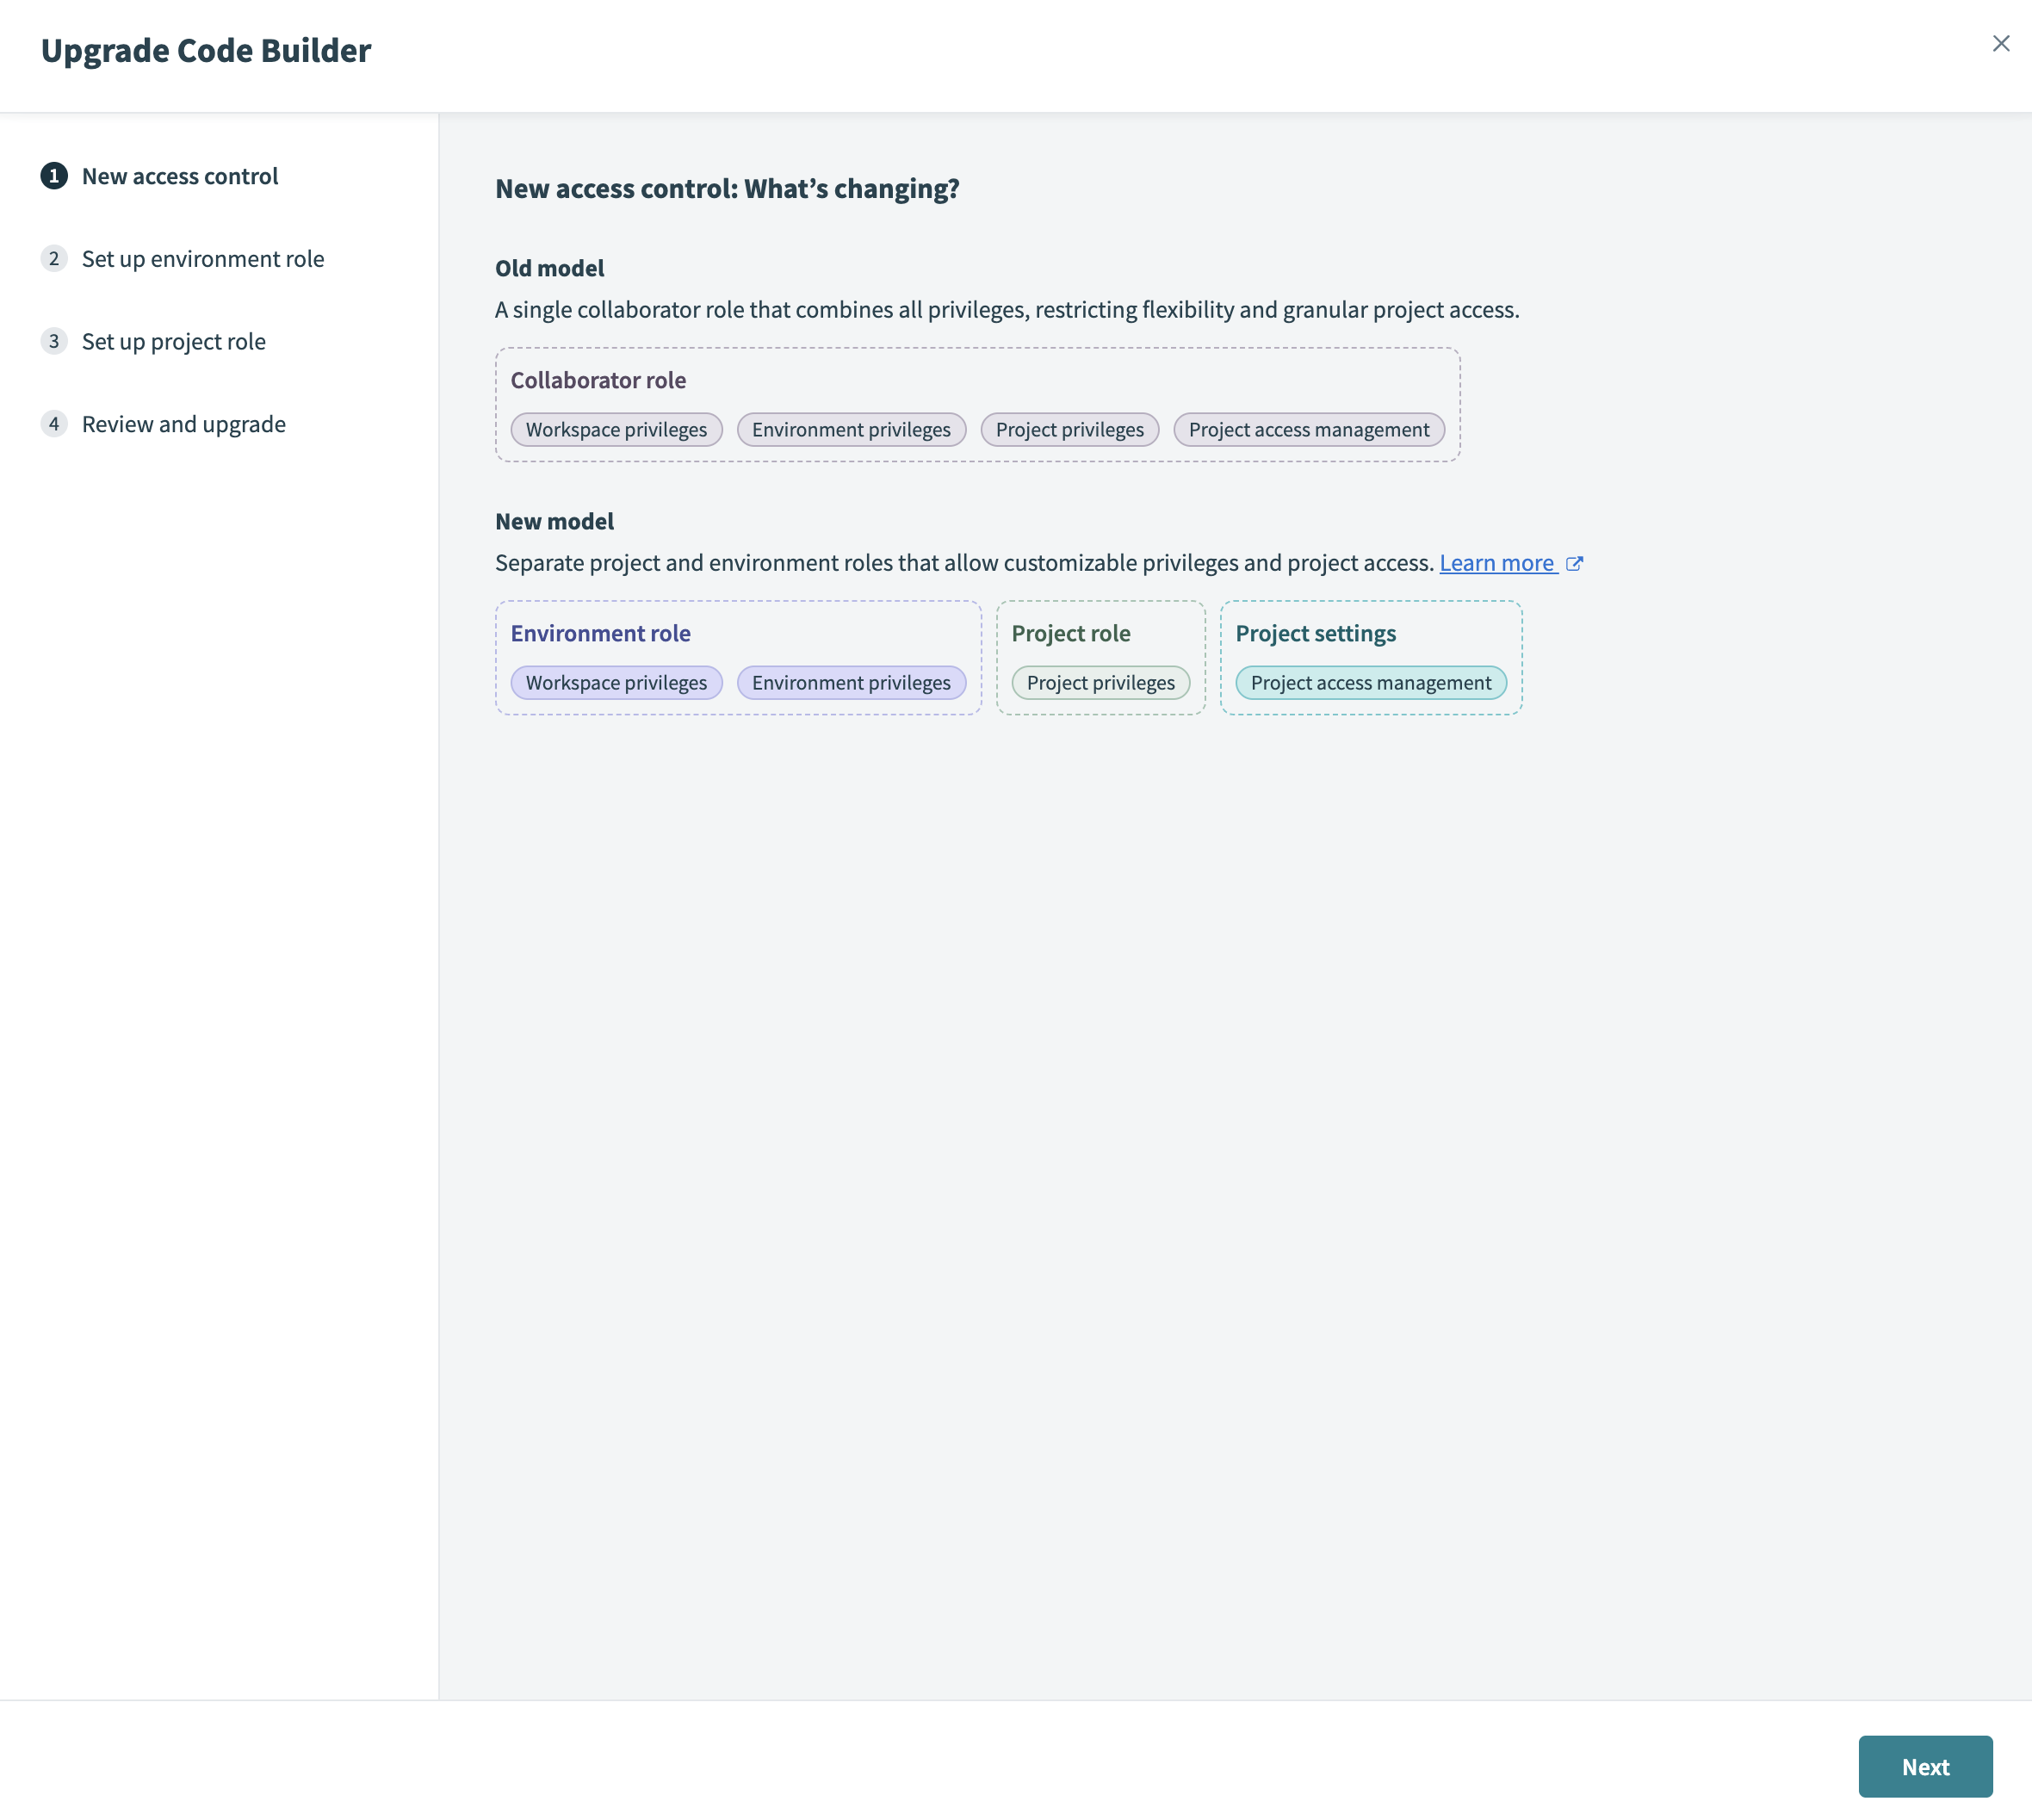The height and width of the screenshot is (1820, 2032).
Task: Click the step 3 number badge
Action: (x=54, y=341)
